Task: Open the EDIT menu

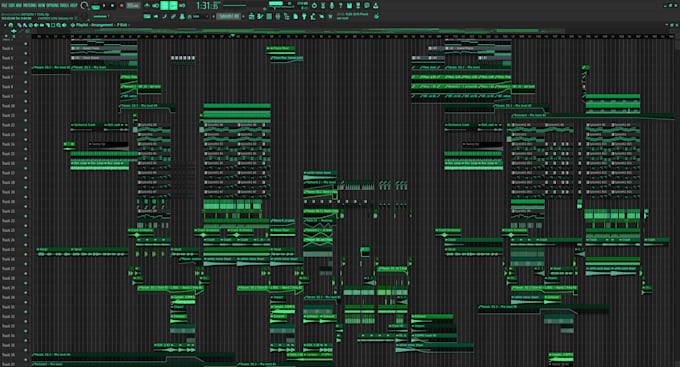Action: pos(11,5)
